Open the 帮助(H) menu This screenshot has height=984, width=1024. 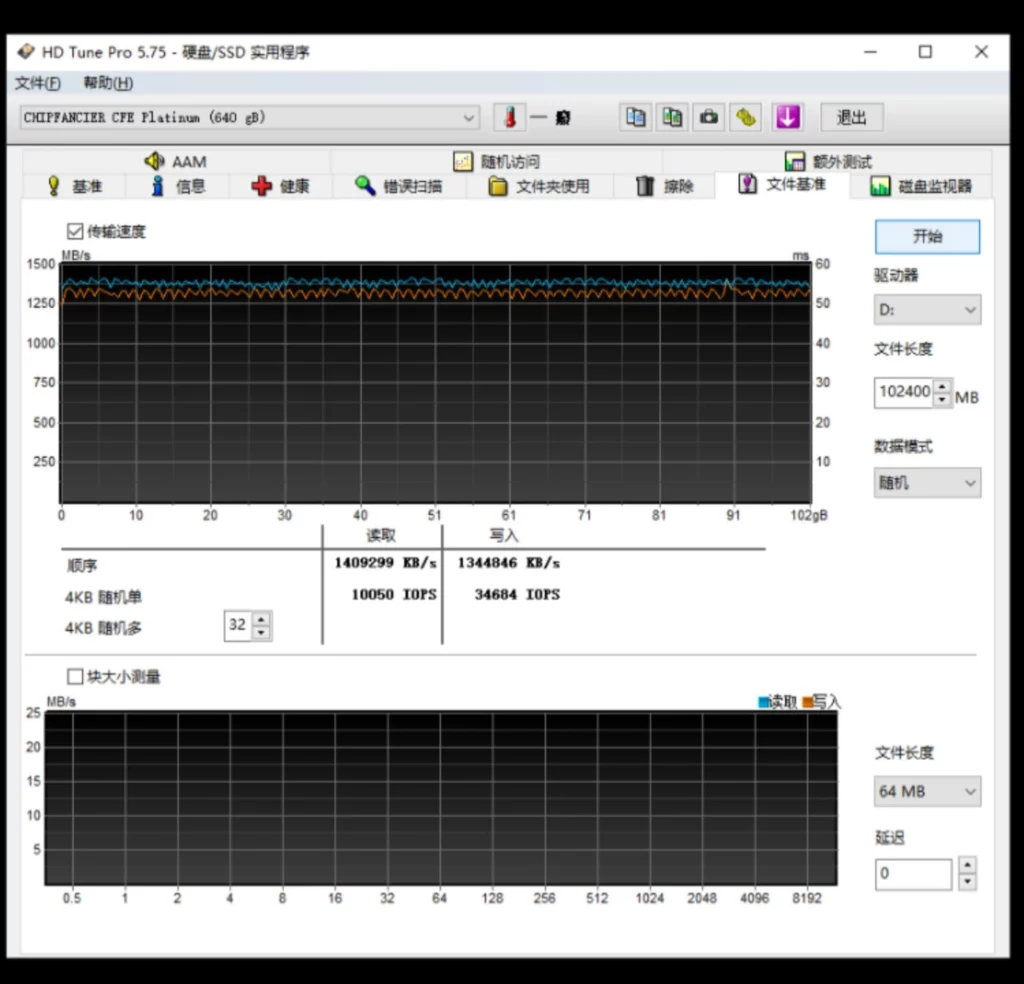click(x=108, y=83)
